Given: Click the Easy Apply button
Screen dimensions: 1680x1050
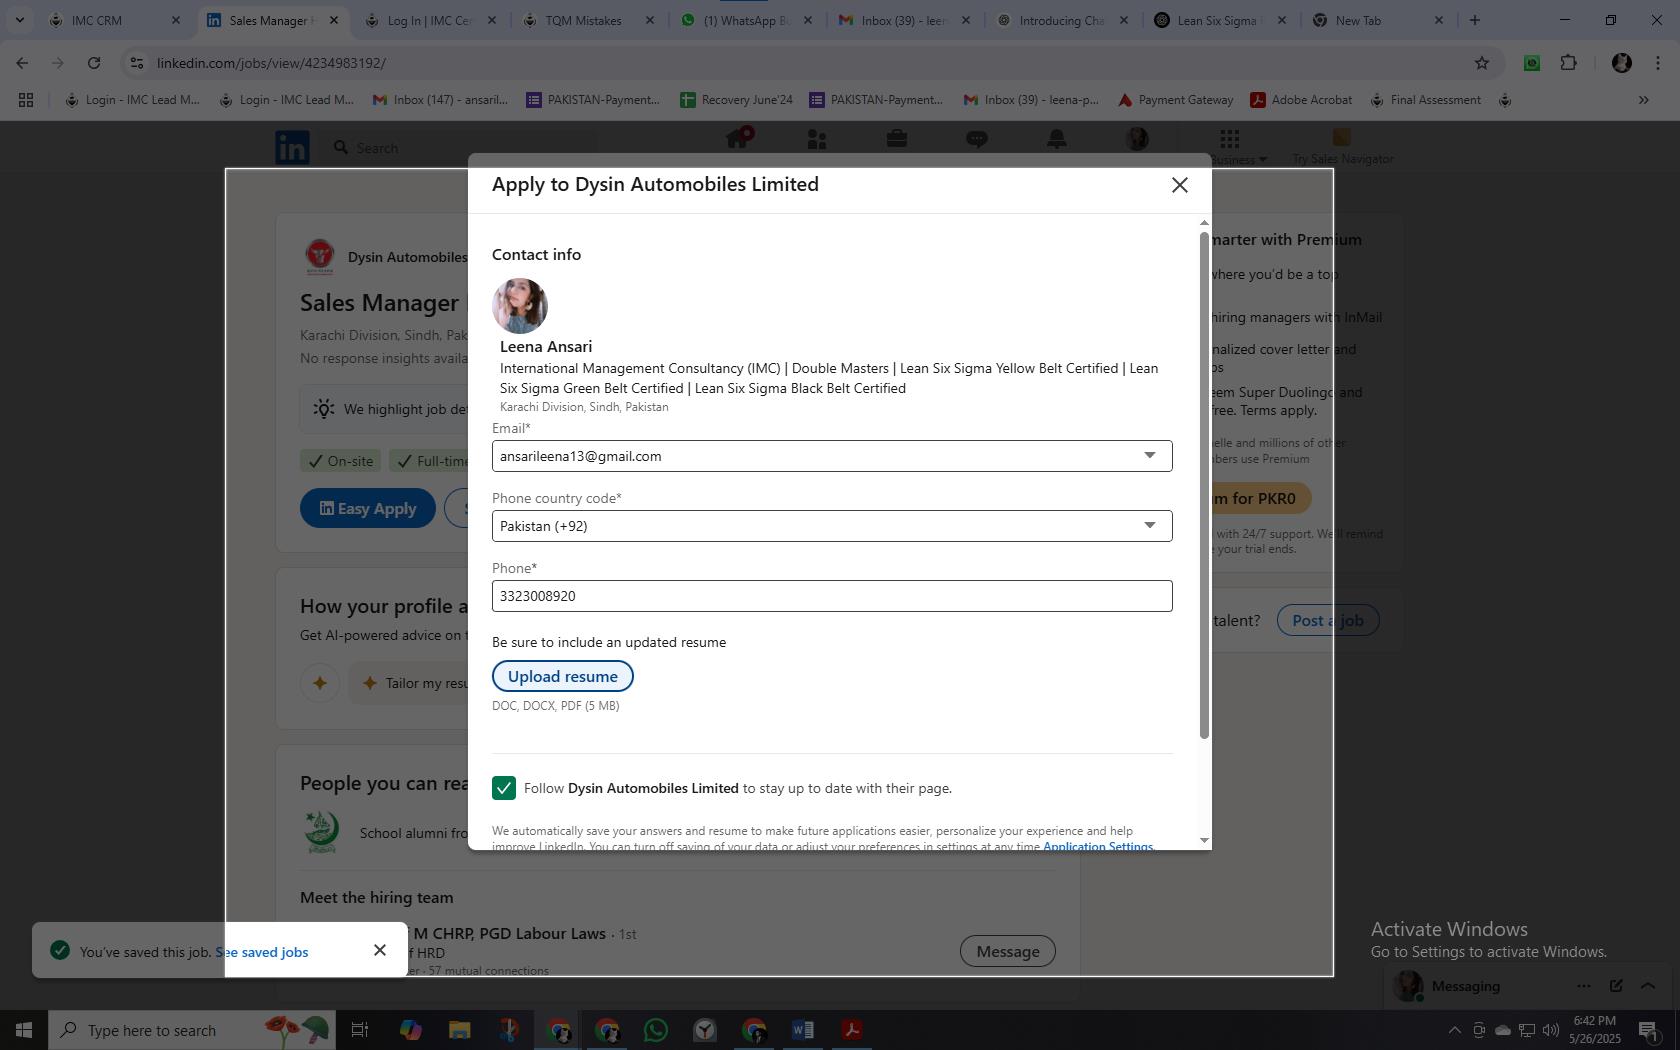Looking at the screenshot, I should (x=368, y=508).
